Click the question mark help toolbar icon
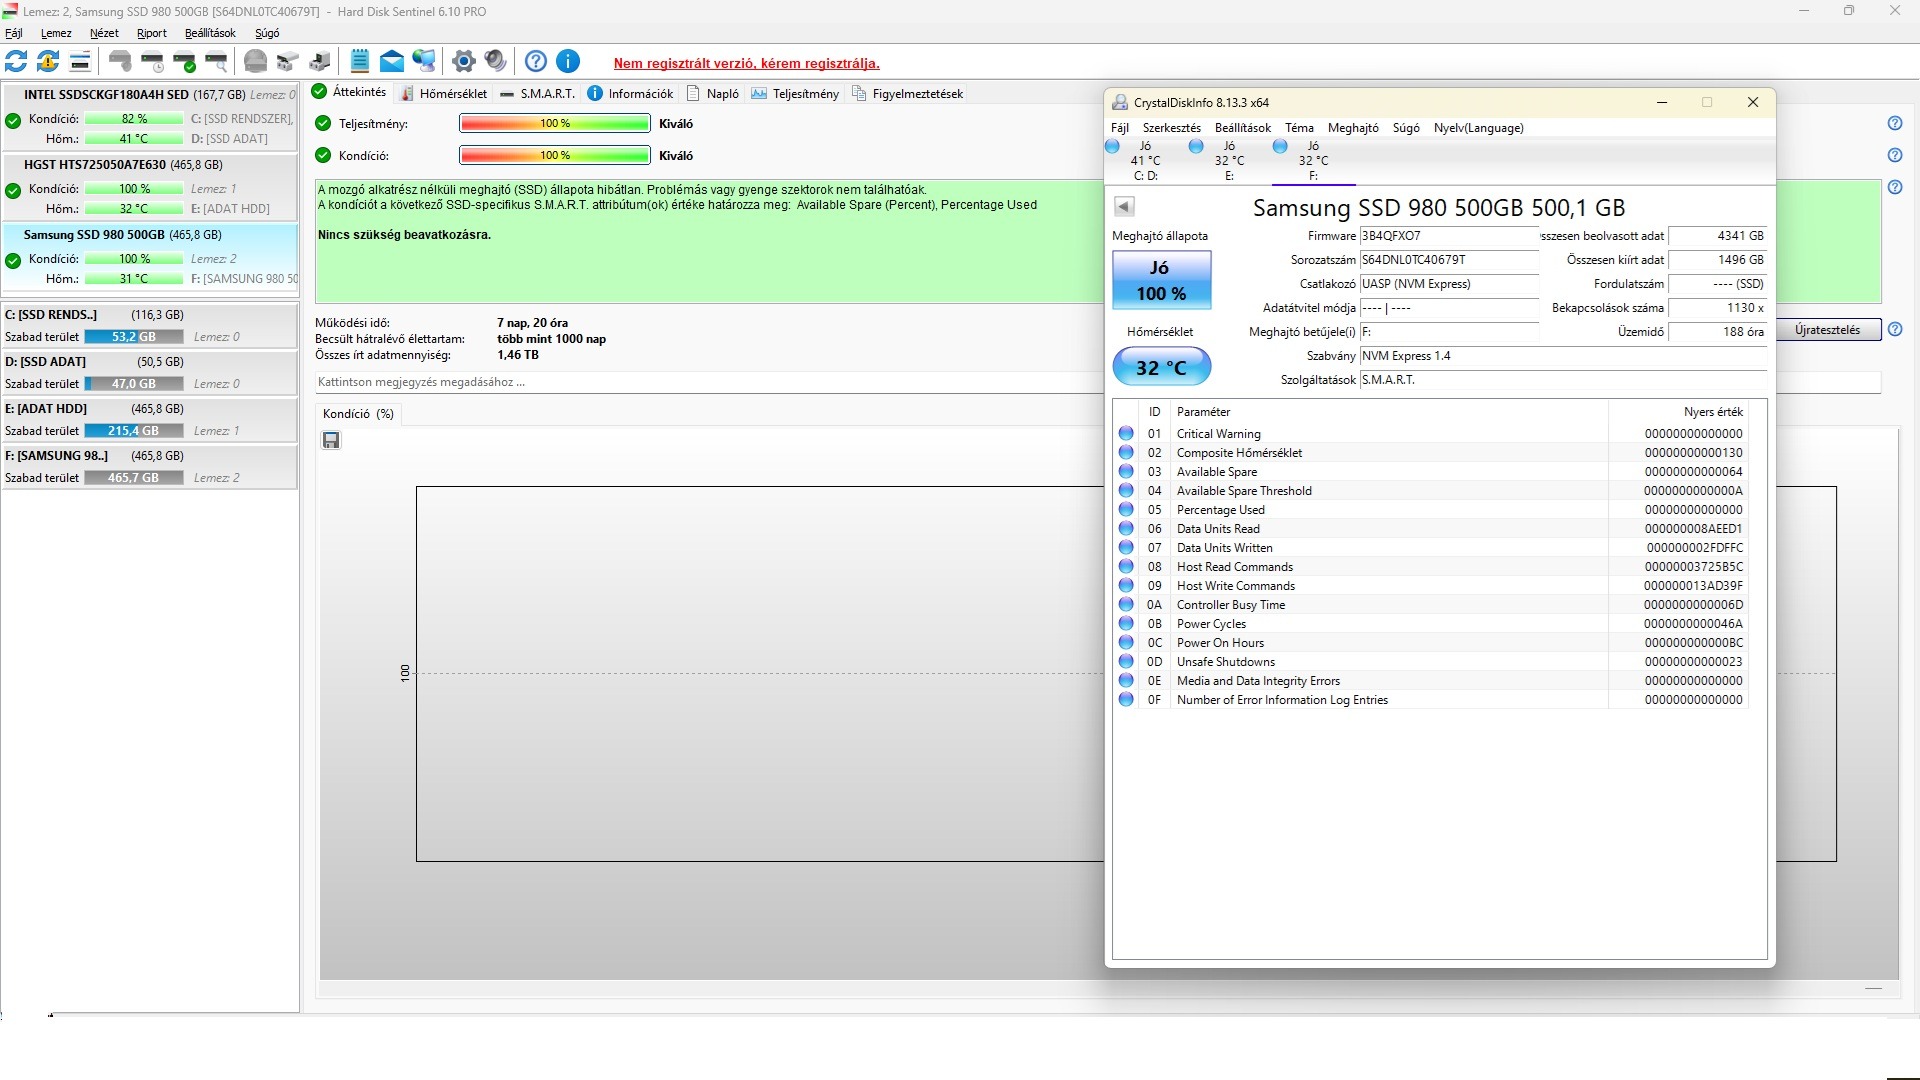This screenshot has width=1920, height=1080. pos(536,62)
